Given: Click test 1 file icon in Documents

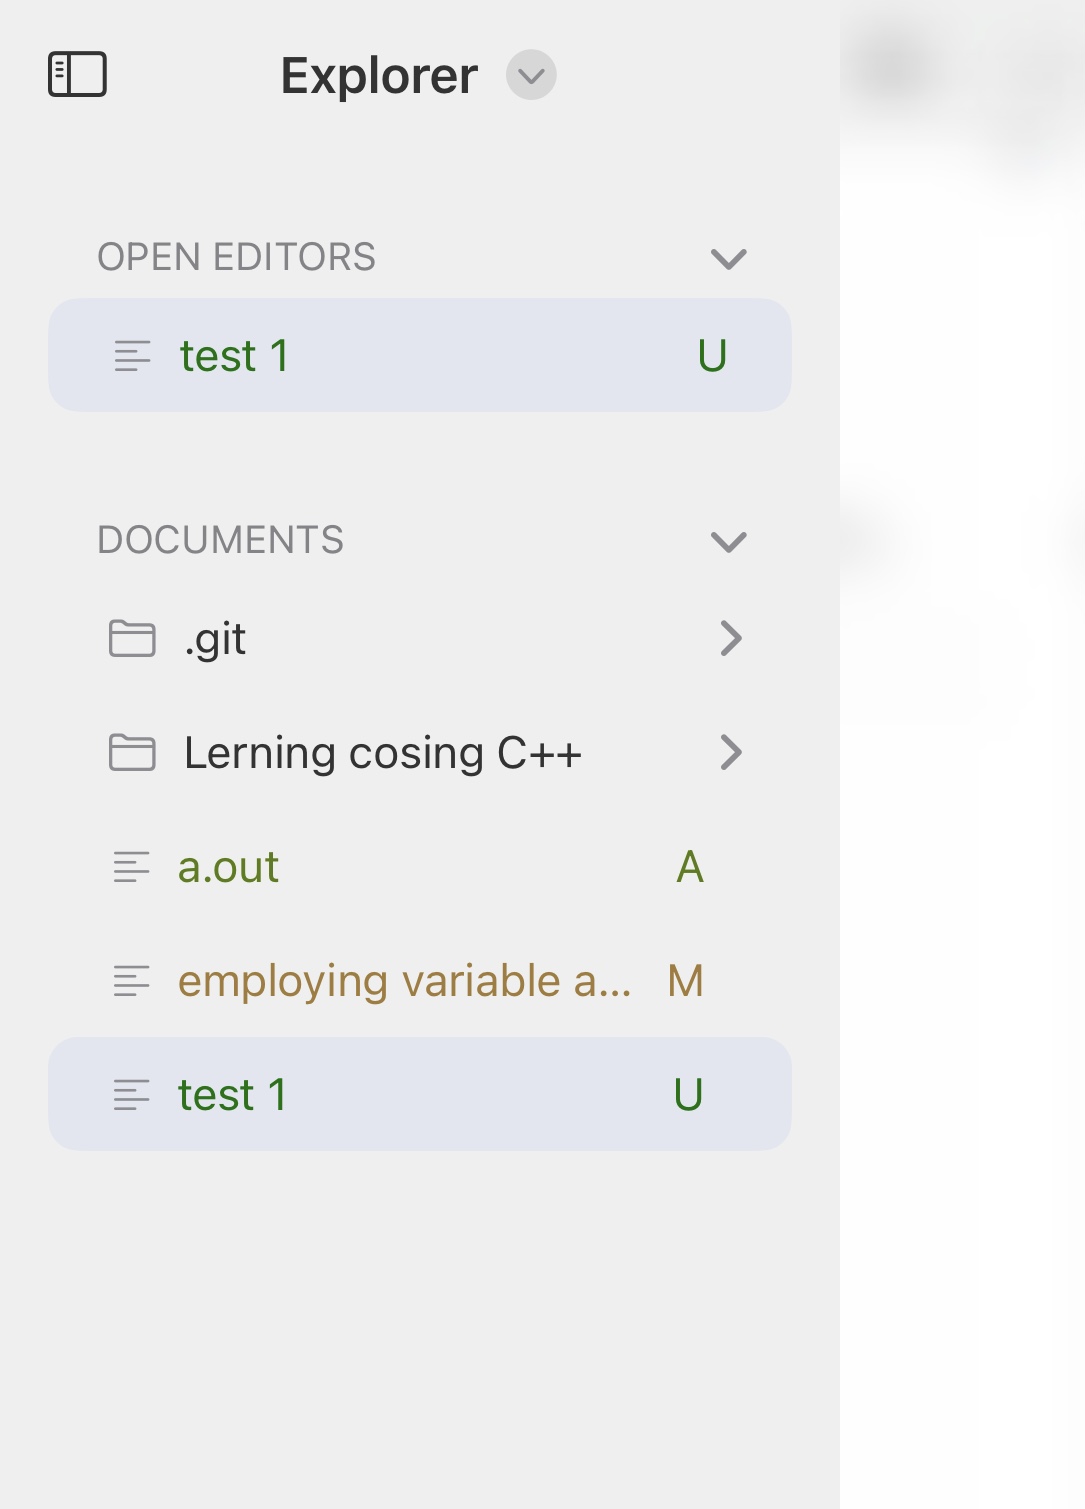Looking at the screenshot, I should (132, 1095).
